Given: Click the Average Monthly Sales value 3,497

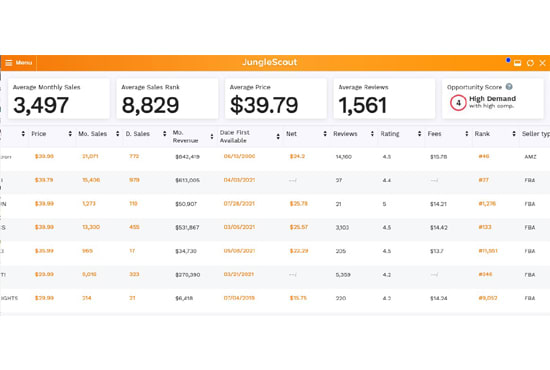Looking at the screenshot, I should (41, 105).
